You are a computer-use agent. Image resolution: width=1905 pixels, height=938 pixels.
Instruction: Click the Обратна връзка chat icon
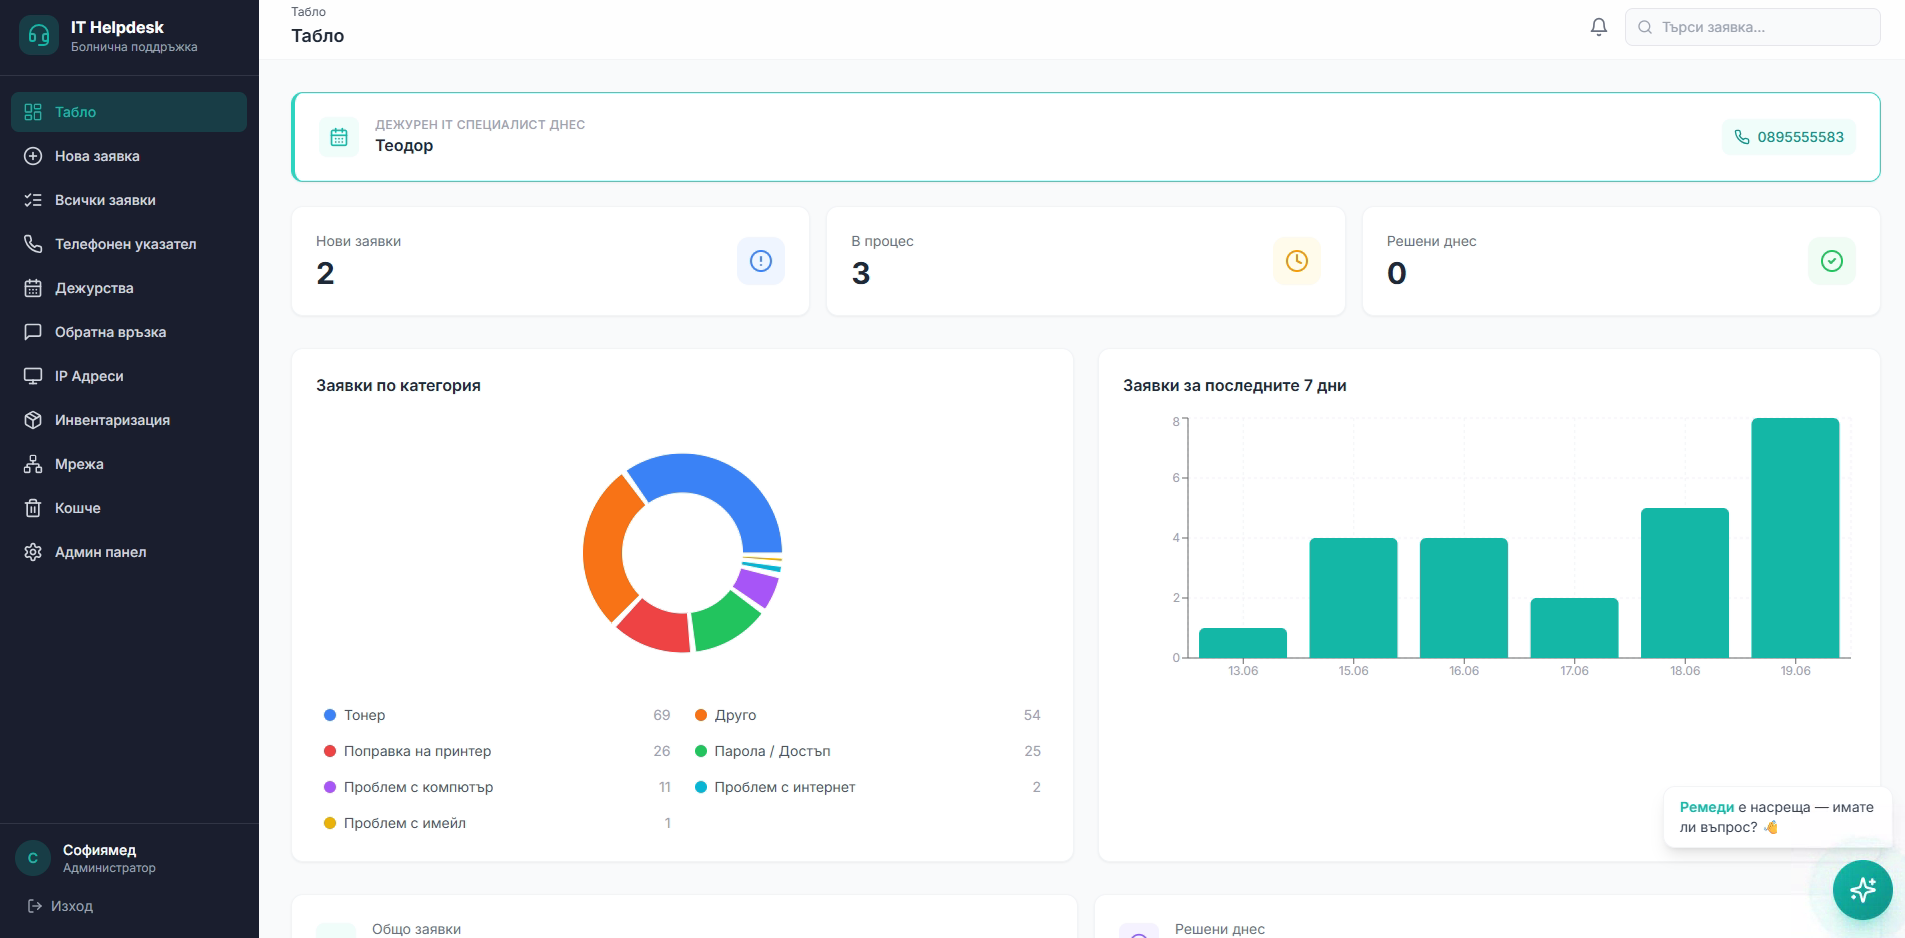pyautogui.click(x=33, y=332)
